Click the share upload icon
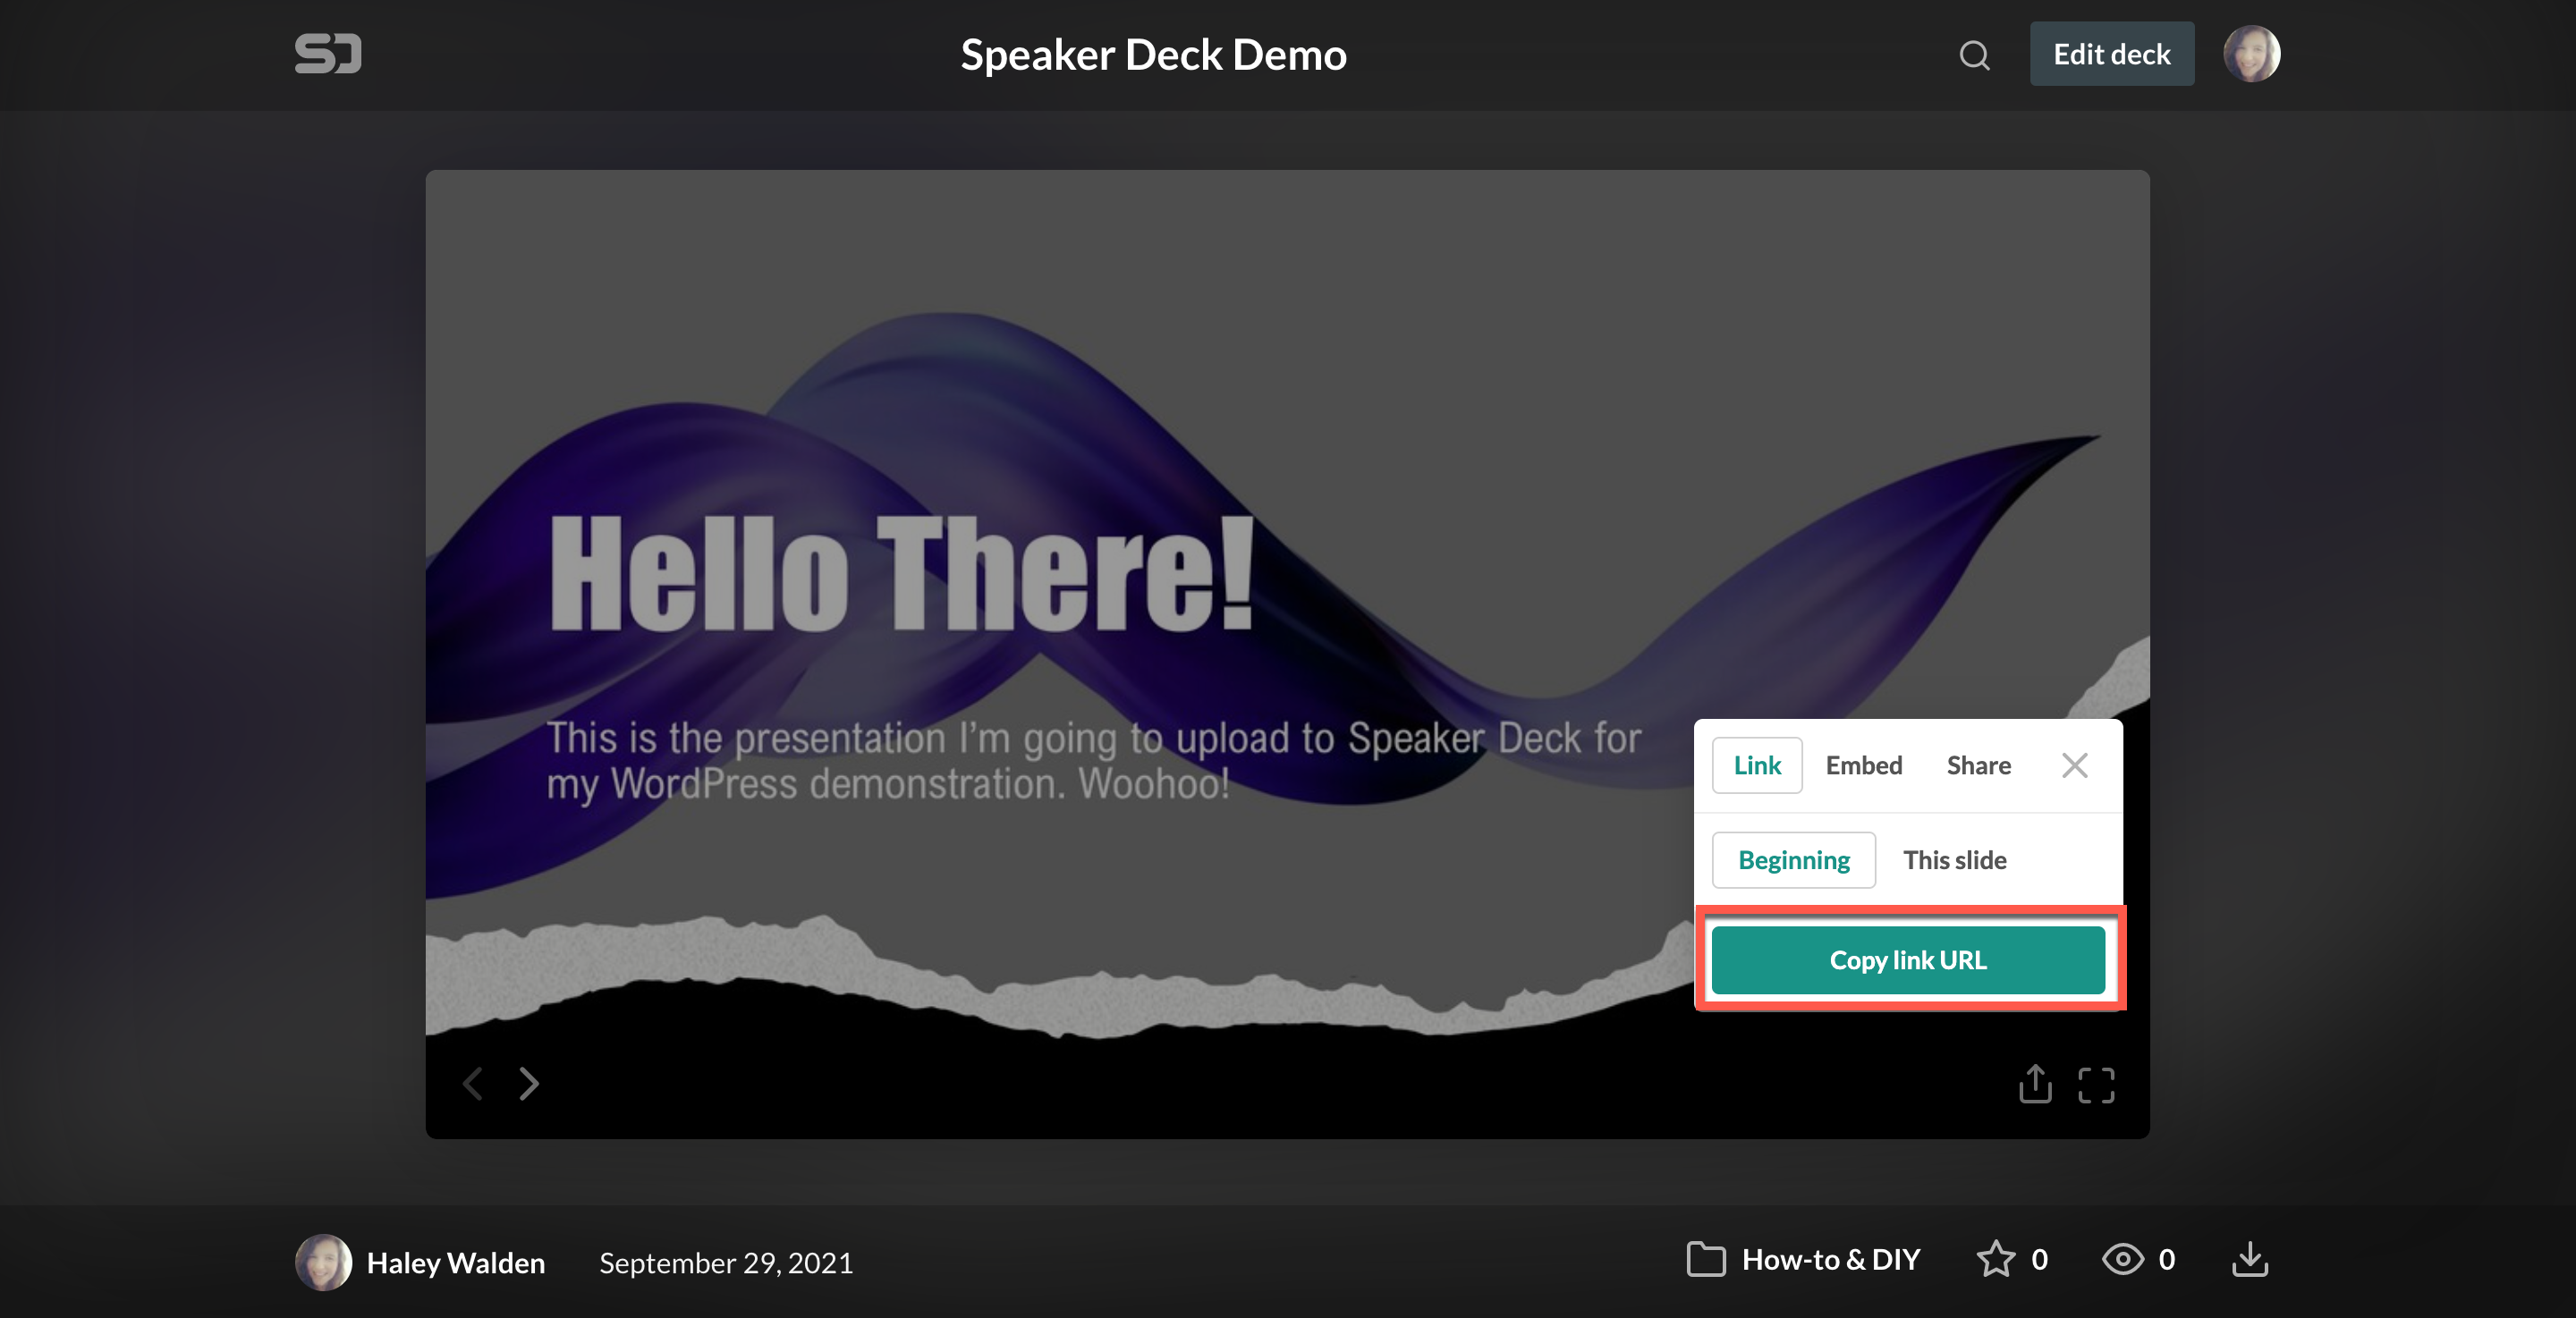This screenshot has height=1318, width=2576. [x=2034, y=1084]
